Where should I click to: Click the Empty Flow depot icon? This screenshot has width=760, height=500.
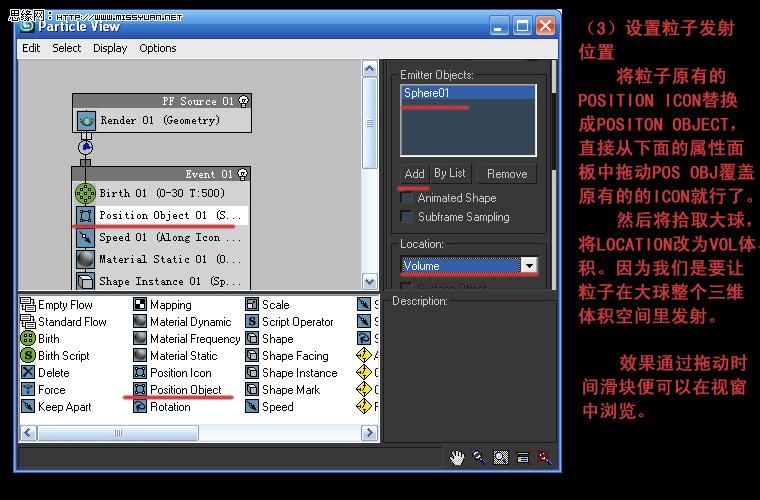[28, 305]
